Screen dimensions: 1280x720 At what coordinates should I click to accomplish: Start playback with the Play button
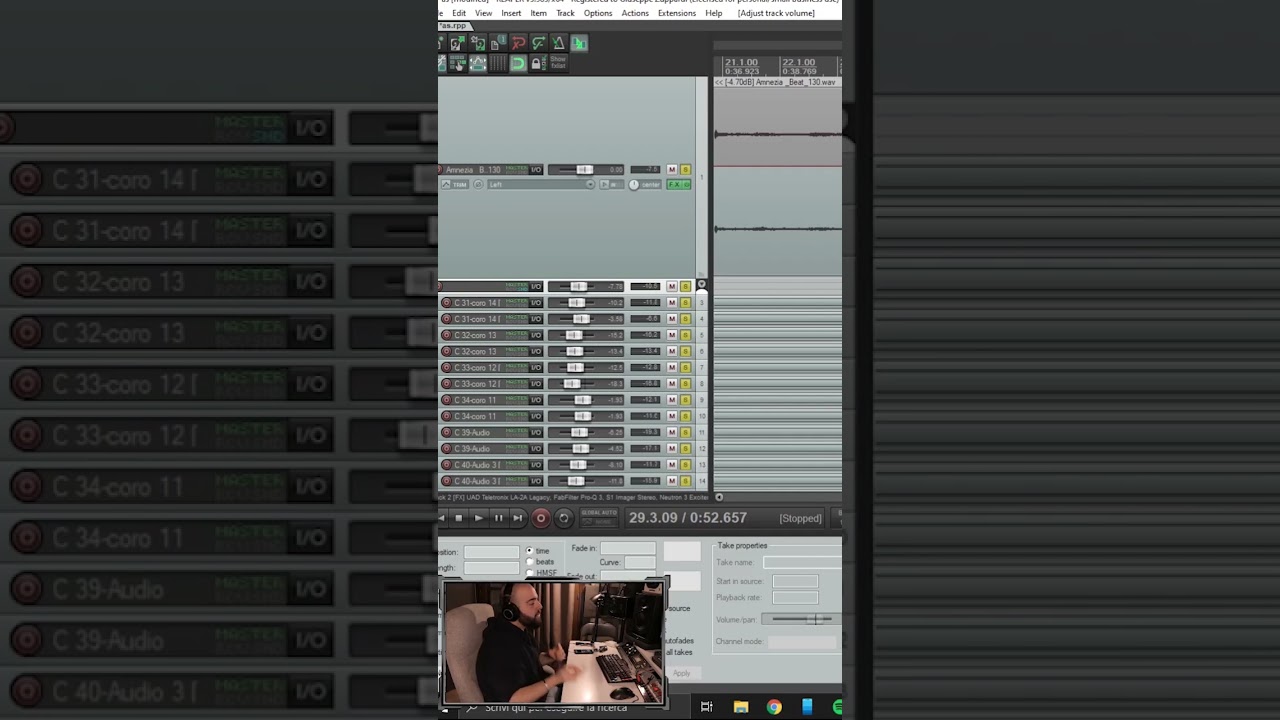coord(478,518)
